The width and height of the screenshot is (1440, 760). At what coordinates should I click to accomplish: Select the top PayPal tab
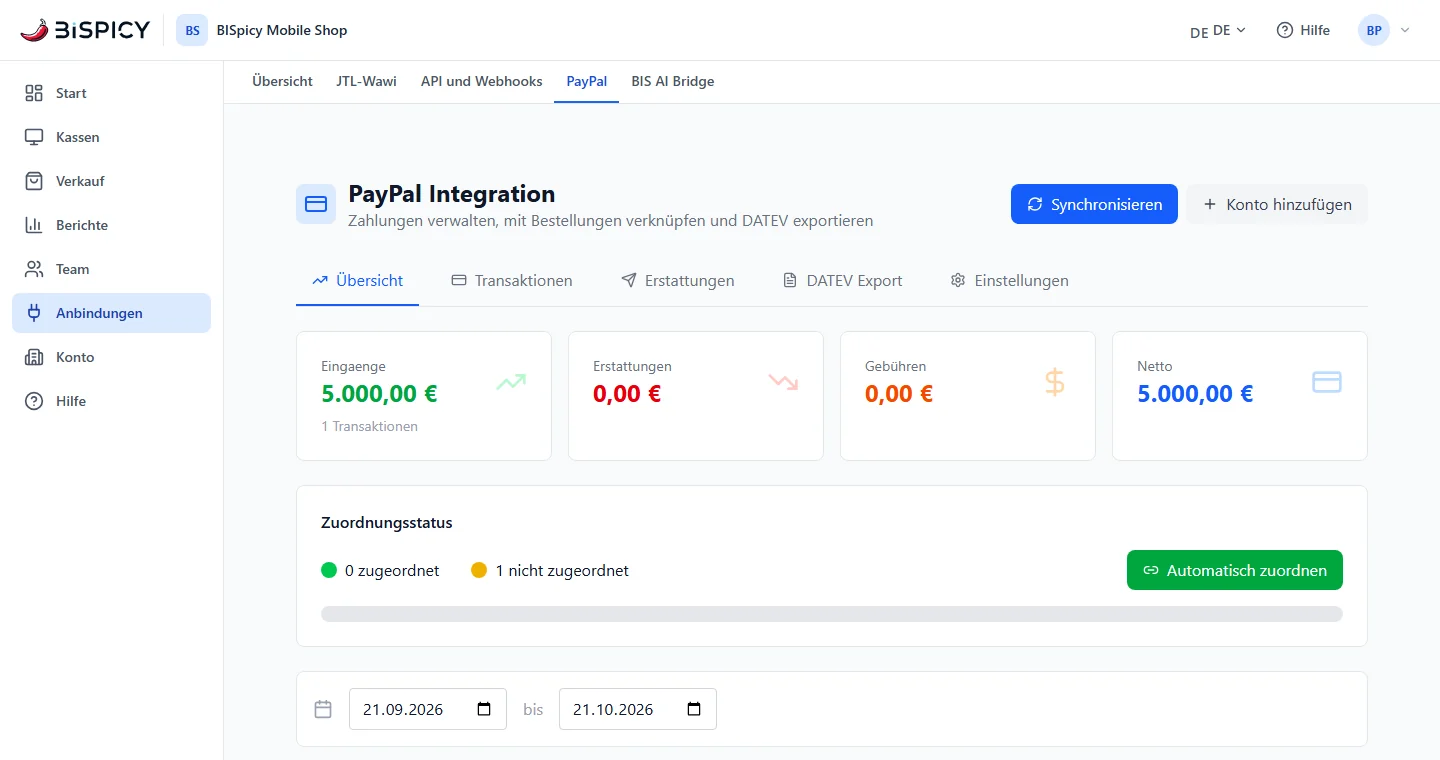pos(587,81)
